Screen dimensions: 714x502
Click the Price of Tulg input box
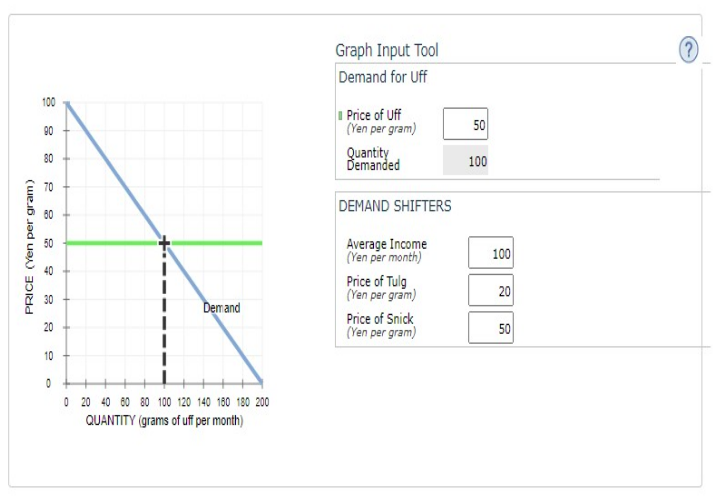490,290
